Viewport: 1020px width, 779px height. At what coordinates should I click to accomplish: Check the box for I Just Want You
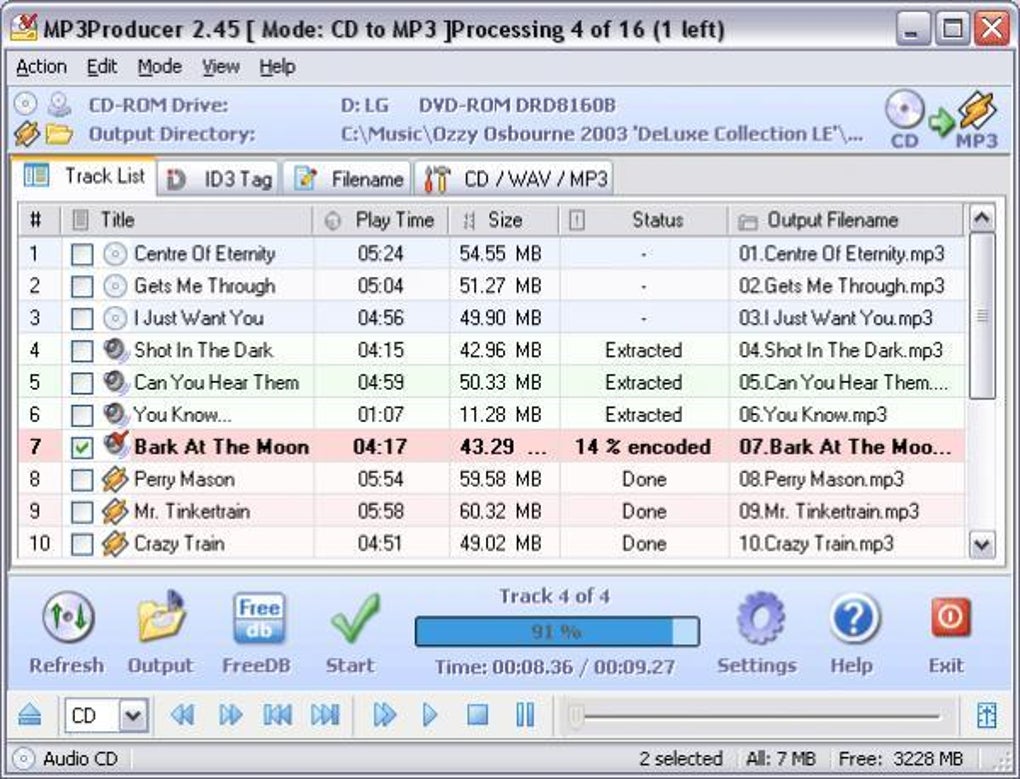pos(82,319)
